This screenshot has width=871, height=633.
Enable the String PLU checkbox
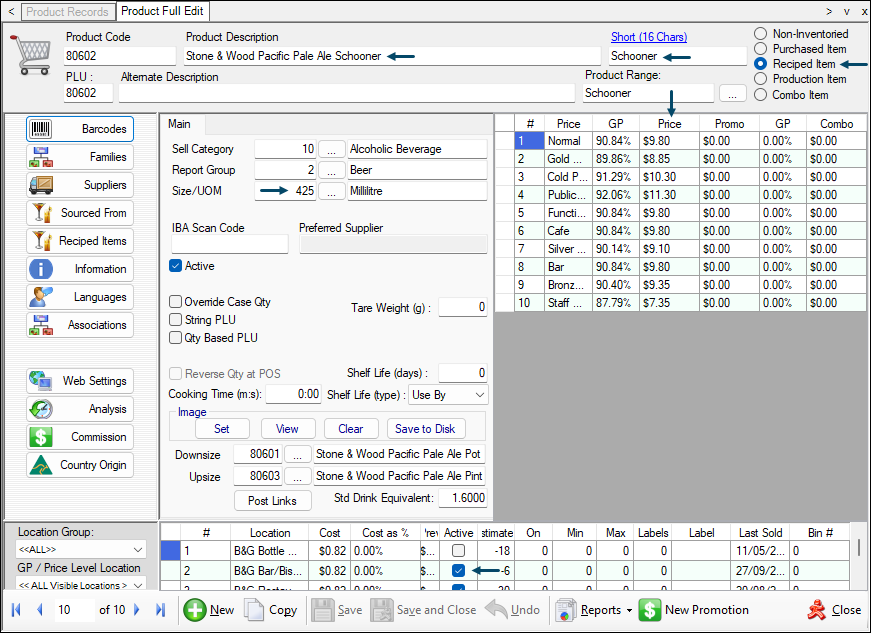[176, 320]
